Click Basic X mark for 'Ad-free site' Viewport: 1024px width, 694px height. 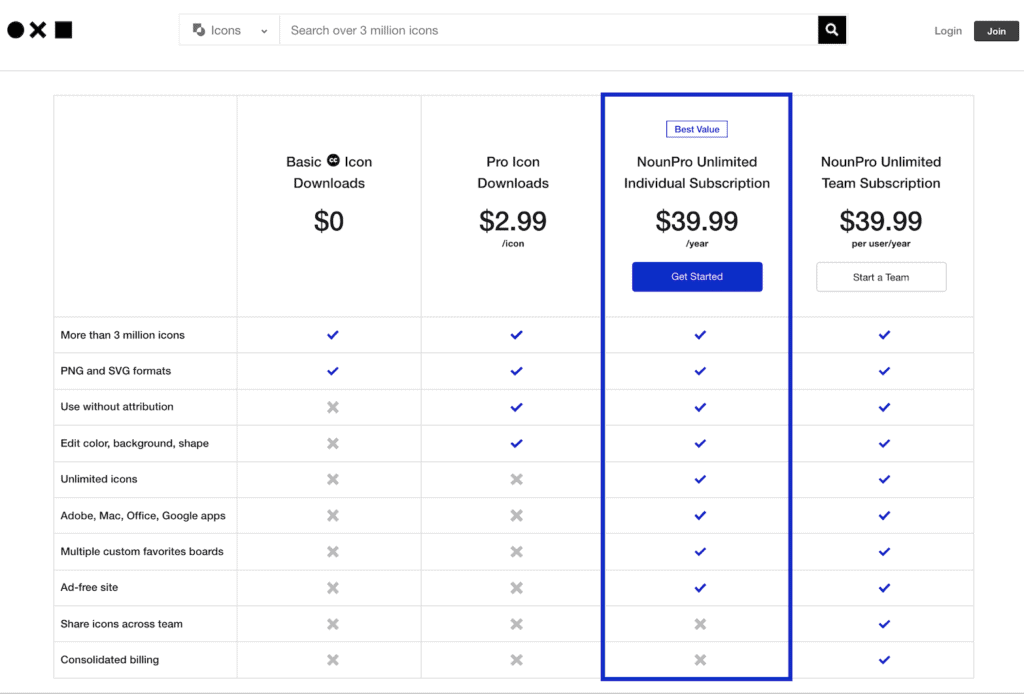tap(333, 588)
